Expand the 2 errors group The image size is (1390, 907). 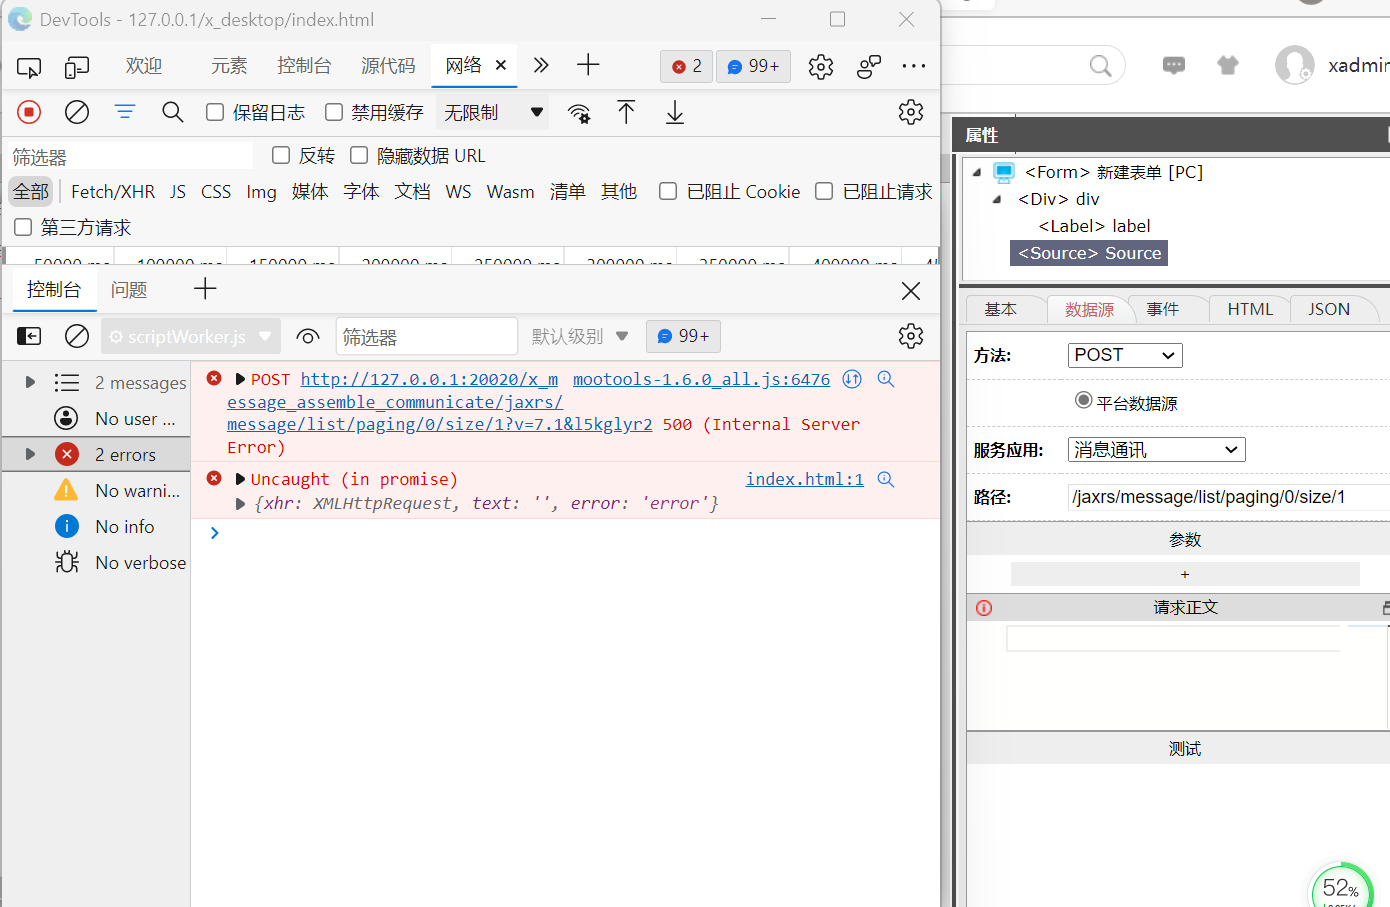[x=31, y=454]
